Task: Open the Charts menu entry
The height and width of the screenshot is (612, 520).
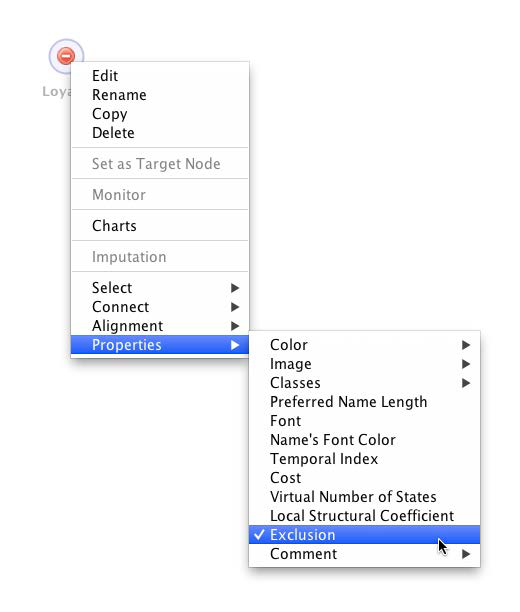Action: coord(160,226)
